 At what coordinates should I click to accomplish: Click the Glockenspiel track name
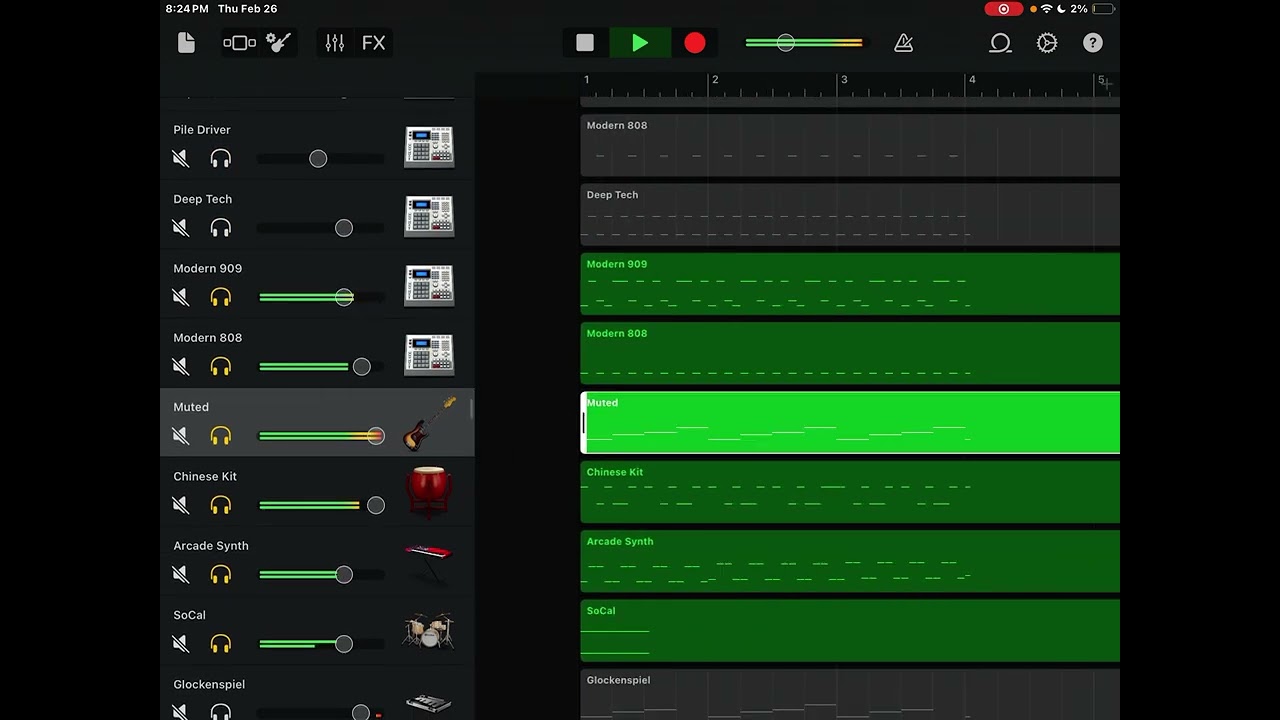coord(209,684)
